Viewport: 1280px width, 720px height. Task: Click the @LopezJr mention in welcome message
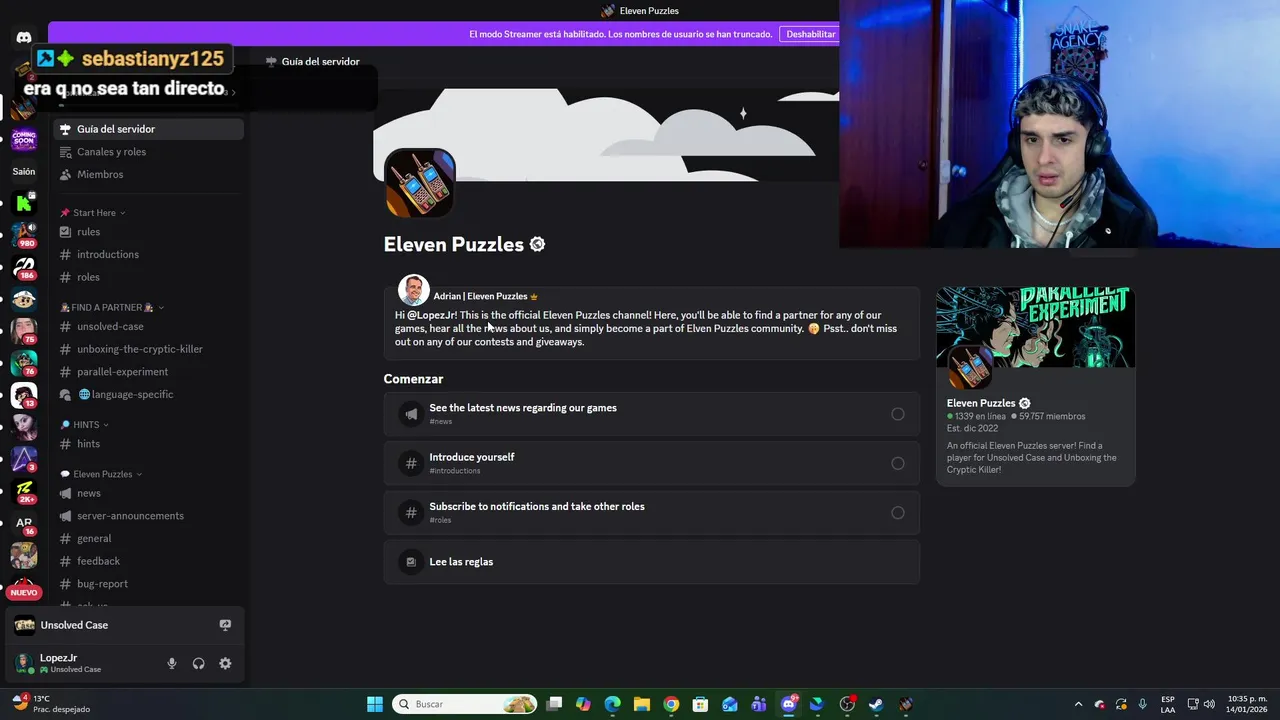coord(431,315)
